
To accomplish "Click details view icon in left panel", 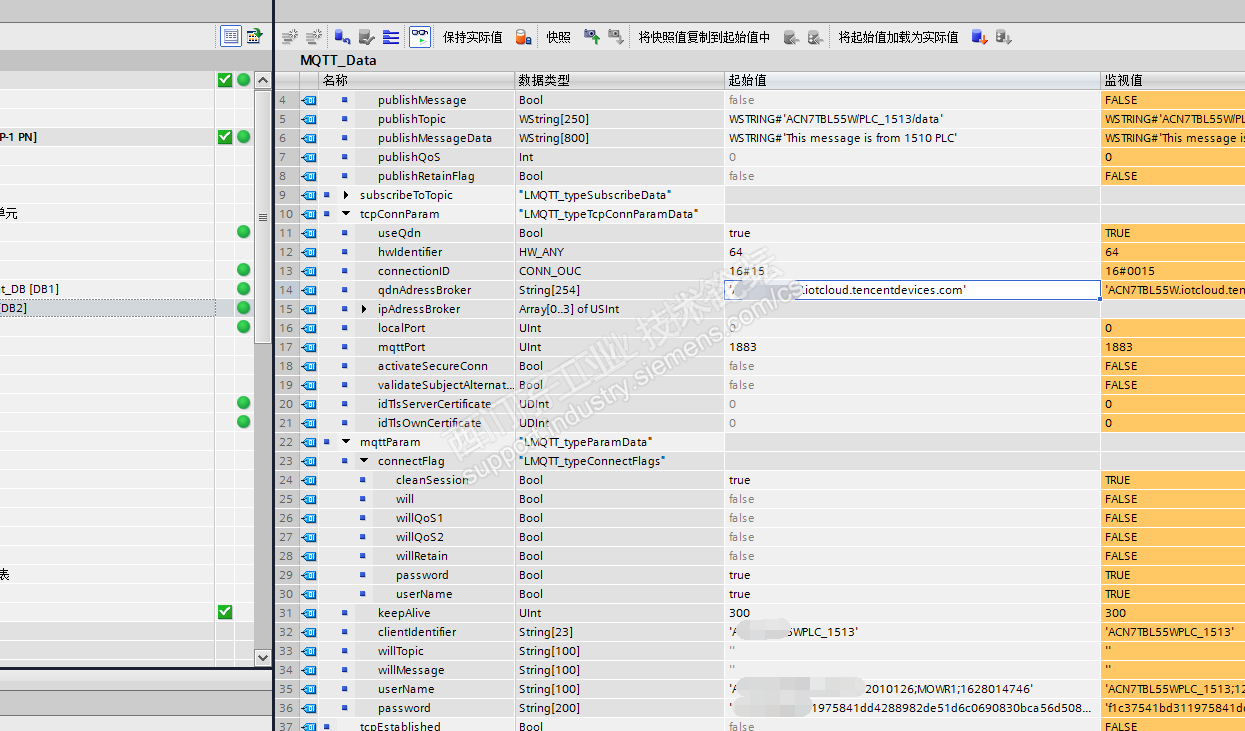I will (231, 36).
